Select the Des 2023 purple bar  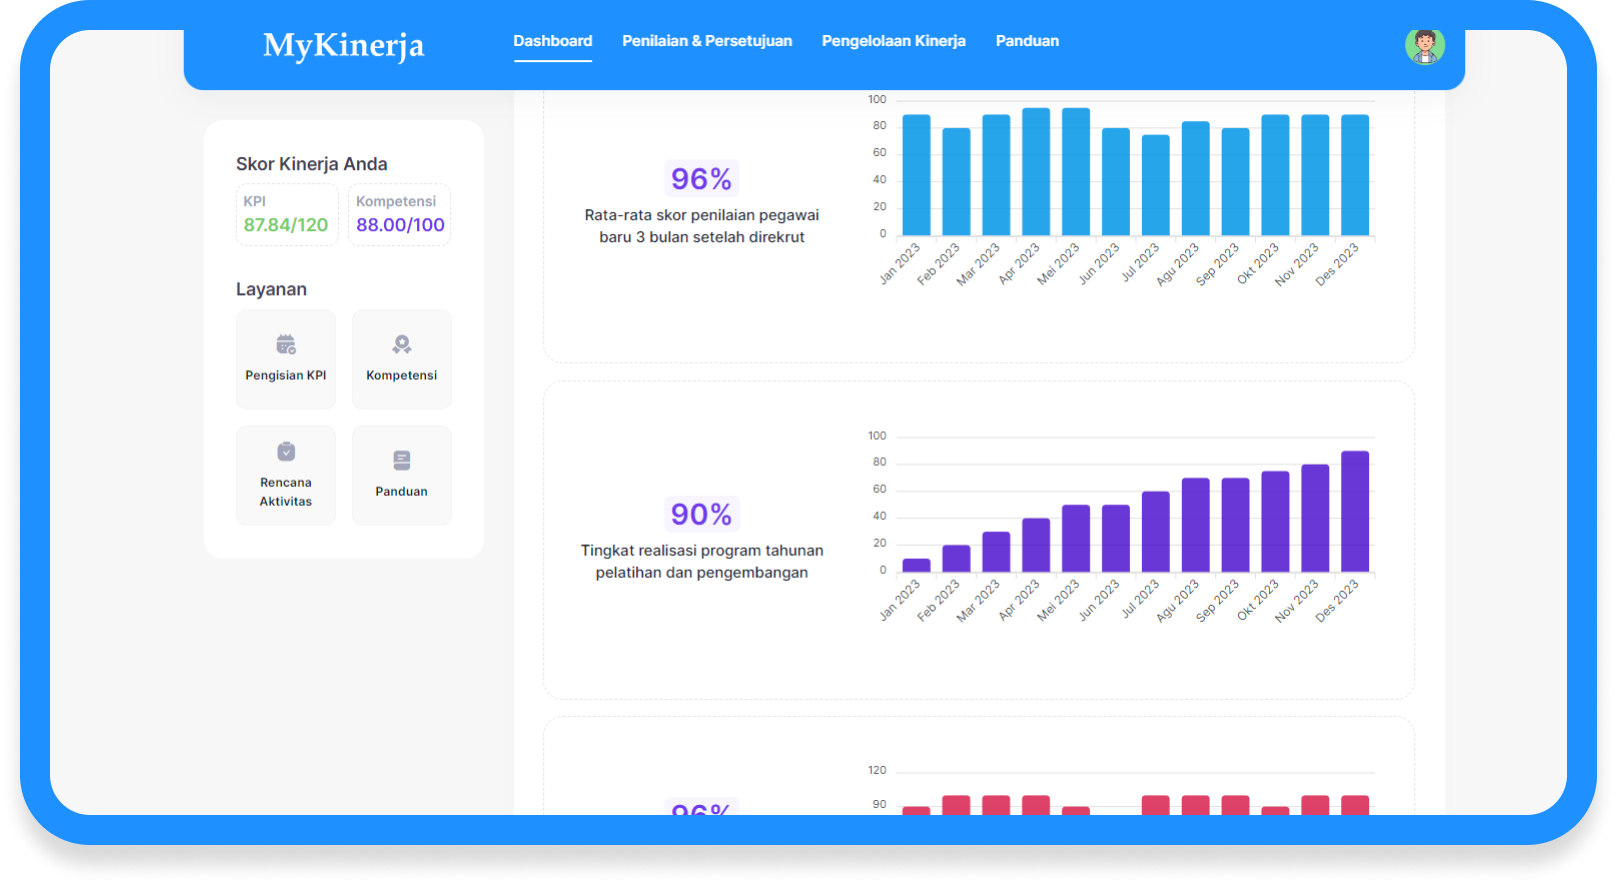point(1355,512)
